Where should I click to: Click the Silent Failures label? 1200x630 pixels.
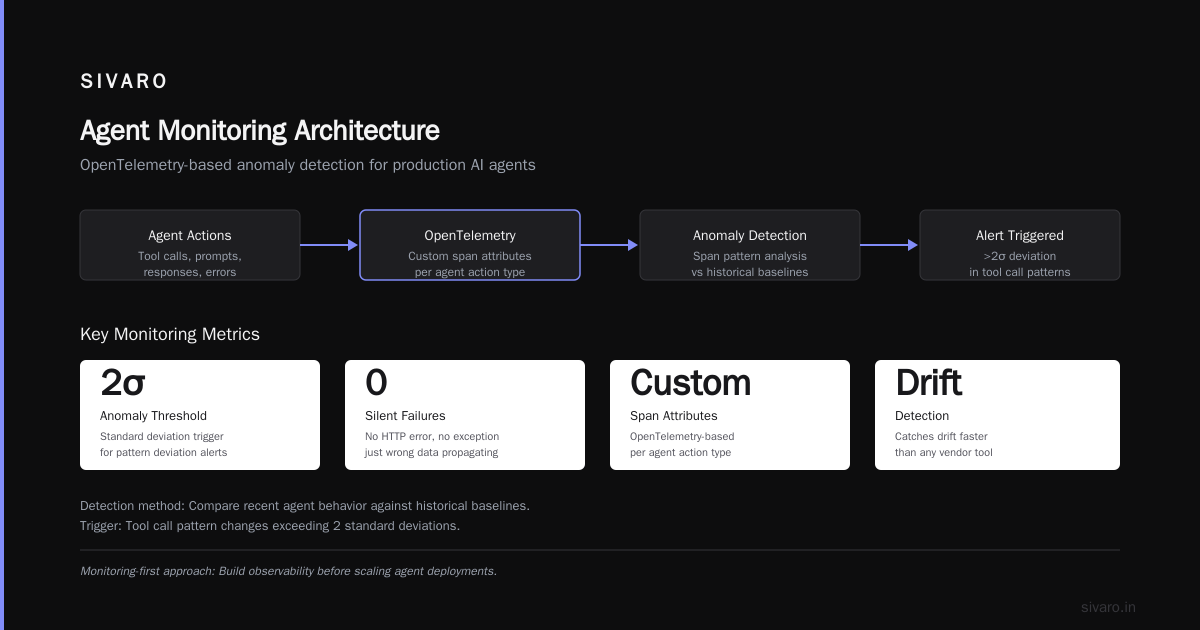(405, 416)
